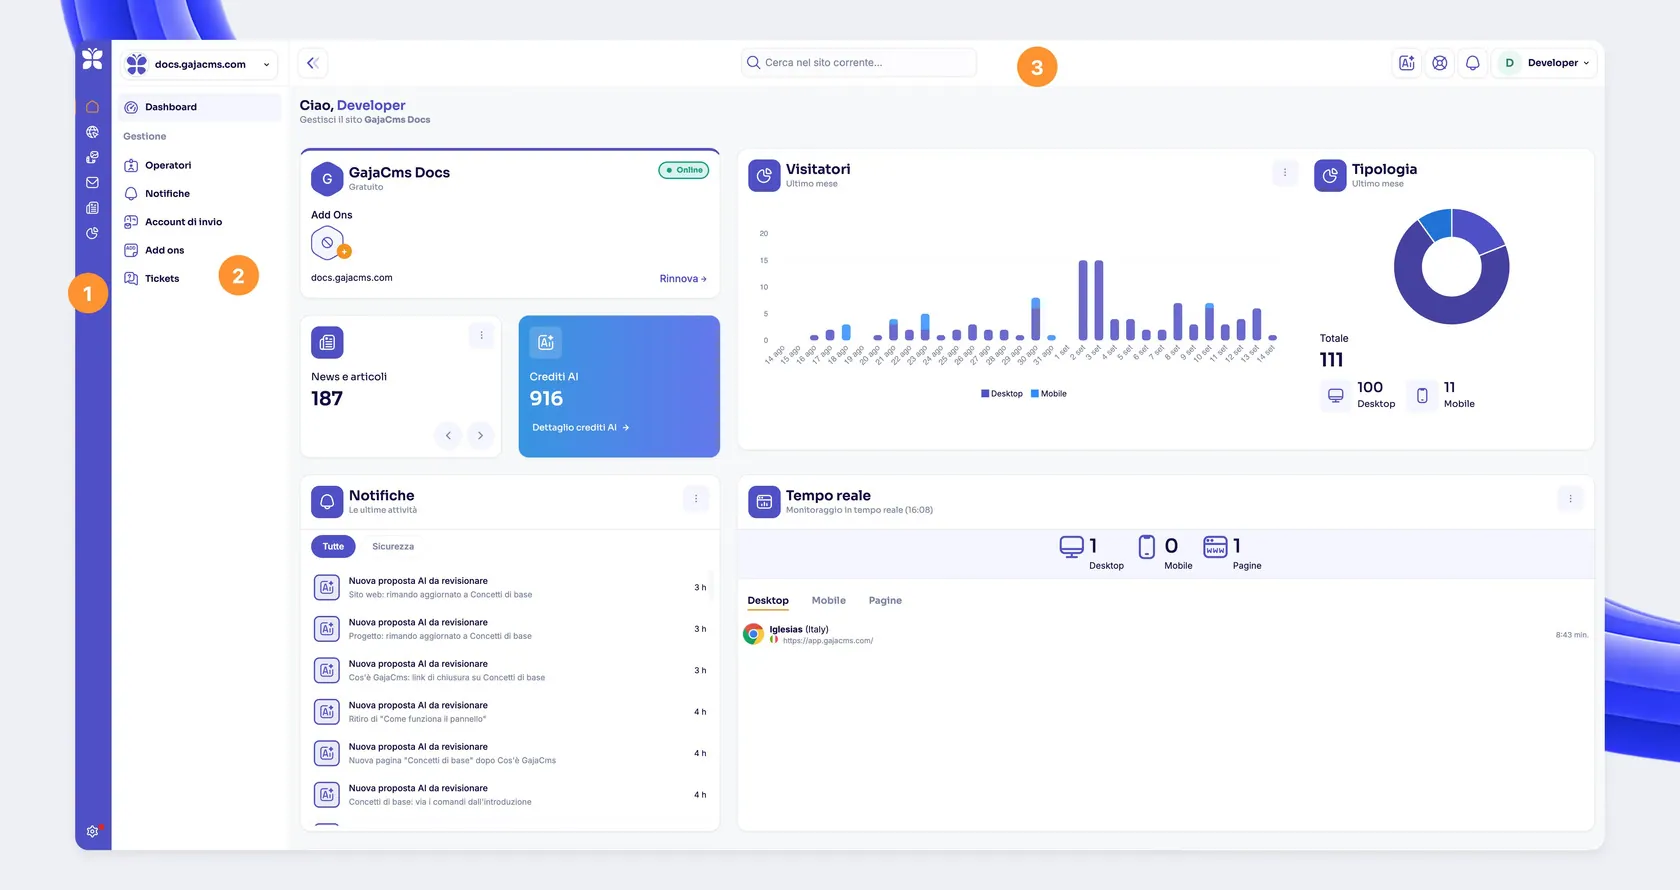The image size is (1680, 890).
Task: Open the support lifebuoy icon
Action: click(1439, 63)
